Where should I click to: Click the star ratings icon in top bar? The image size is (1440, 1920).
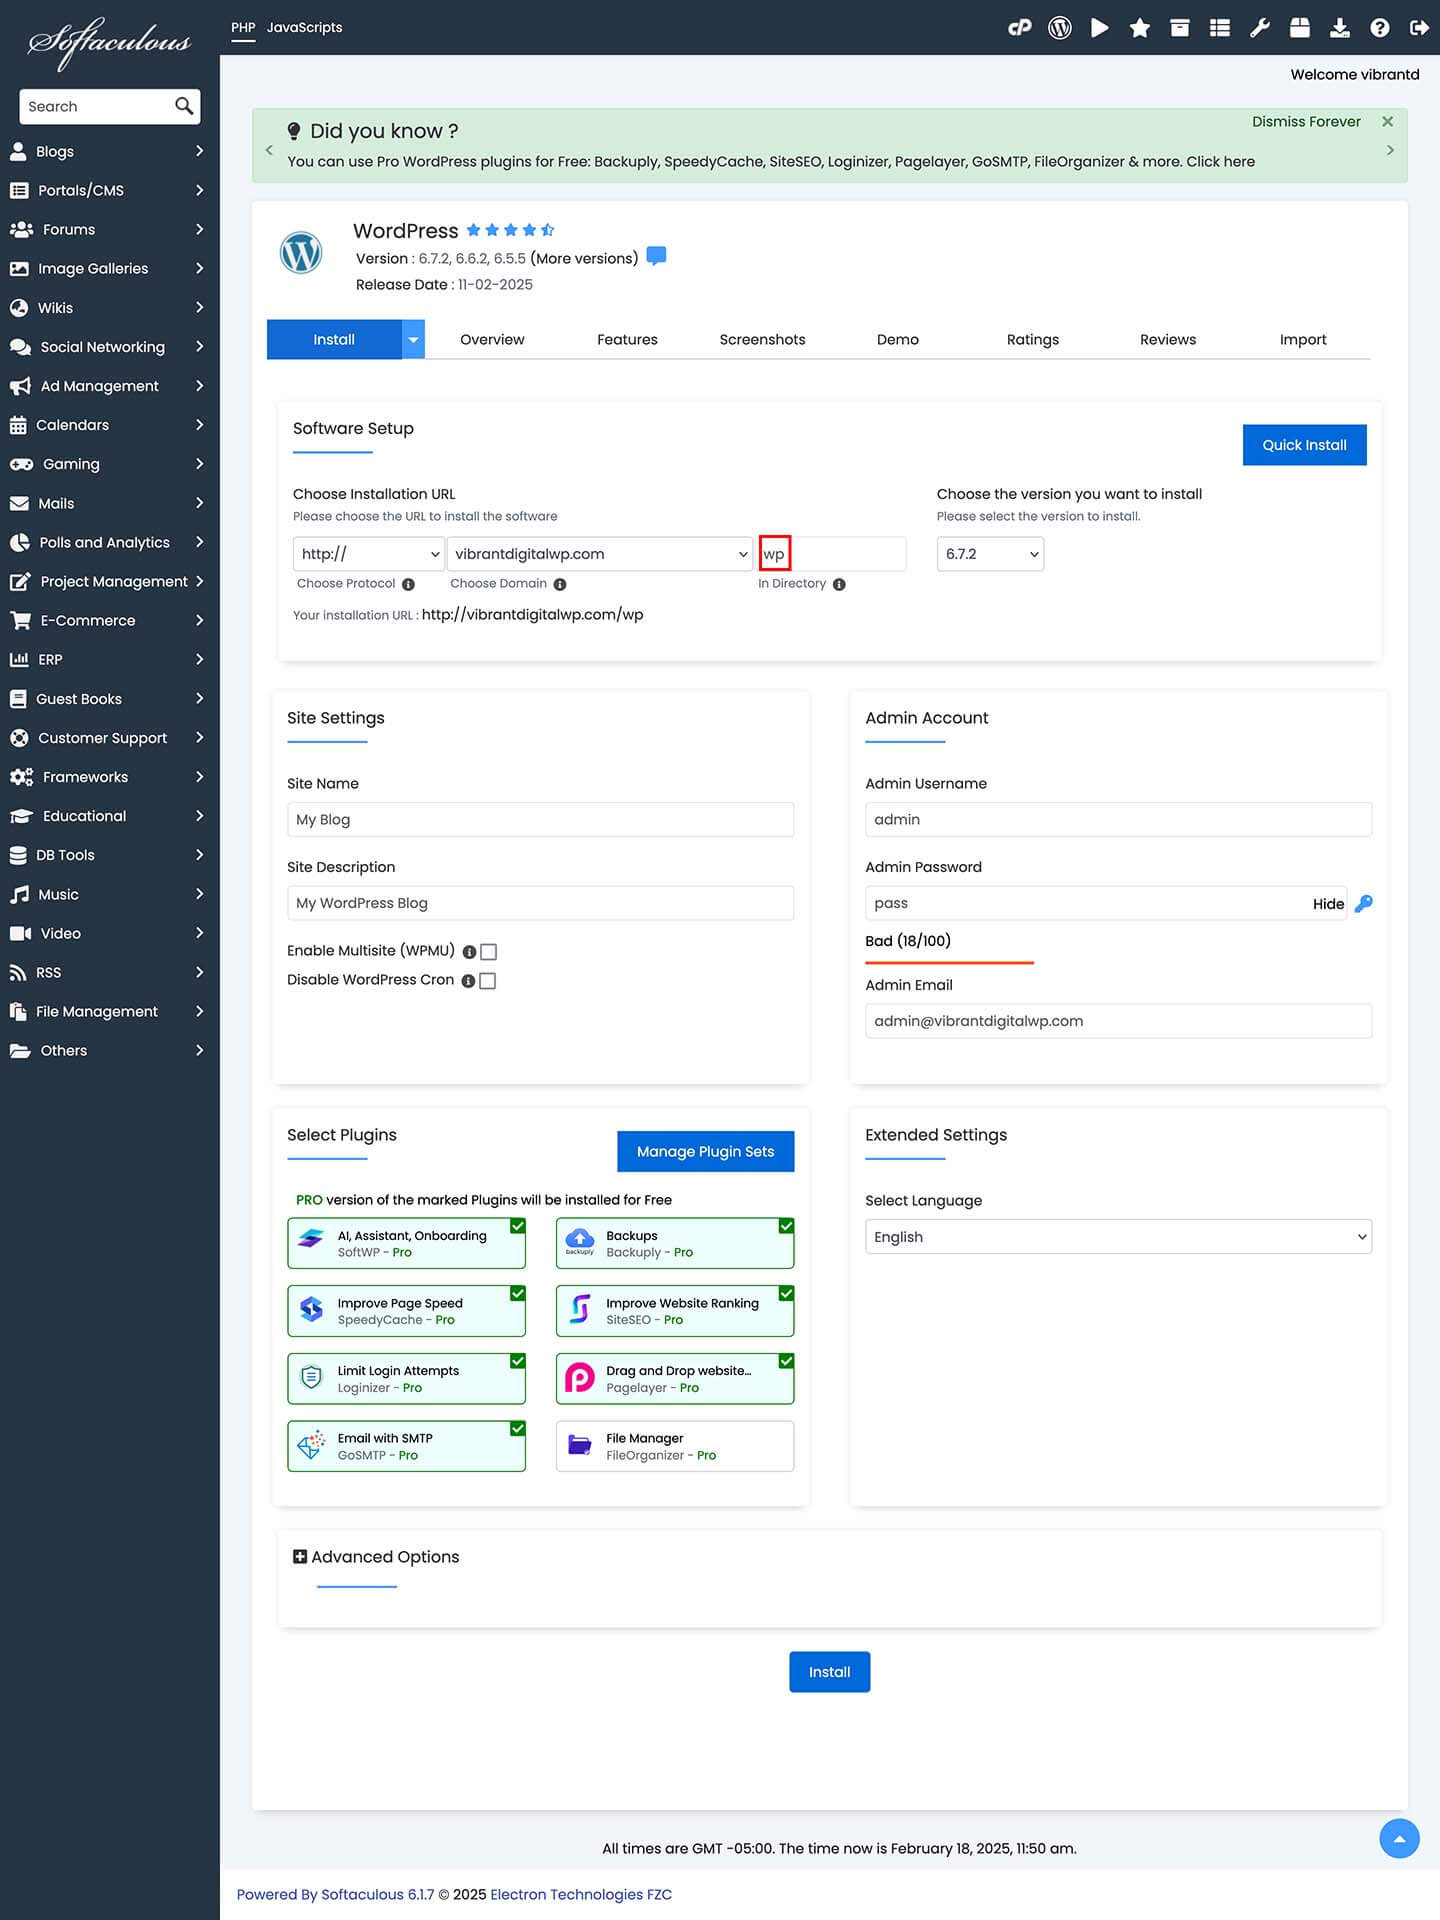(x=1140, y=28)
